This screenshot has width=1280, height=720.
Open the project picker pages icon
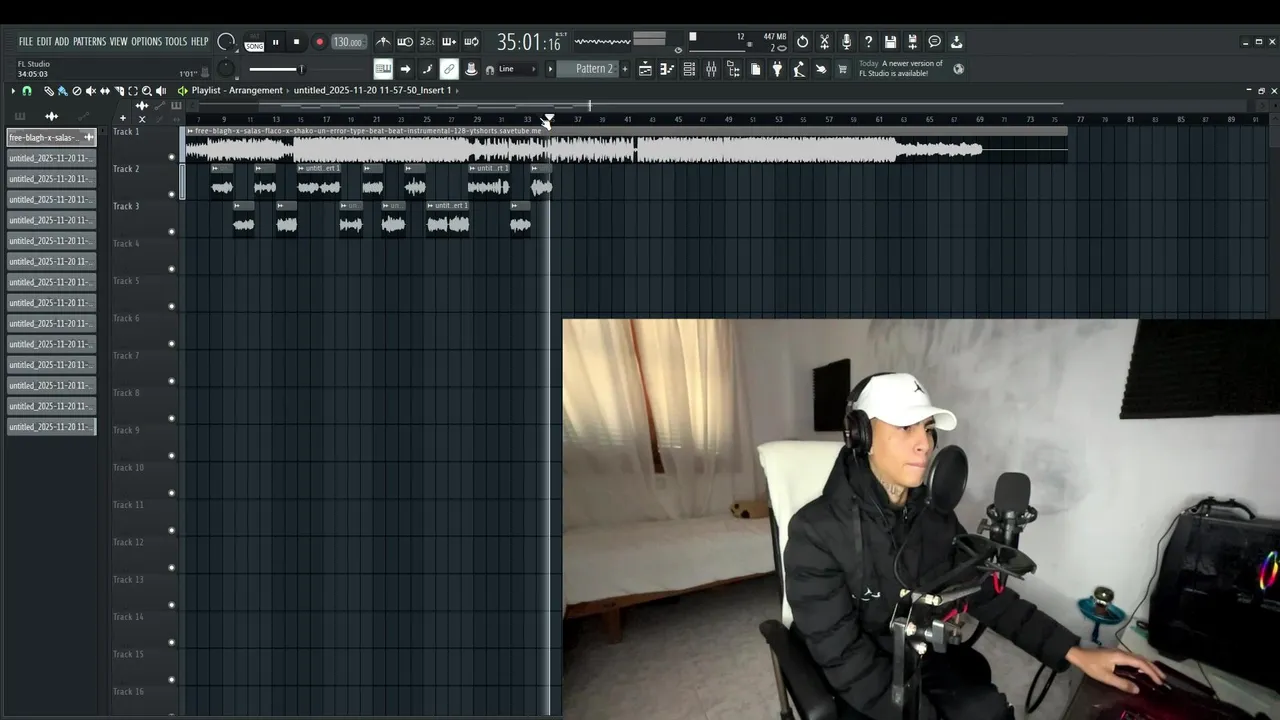pos(755,69)
